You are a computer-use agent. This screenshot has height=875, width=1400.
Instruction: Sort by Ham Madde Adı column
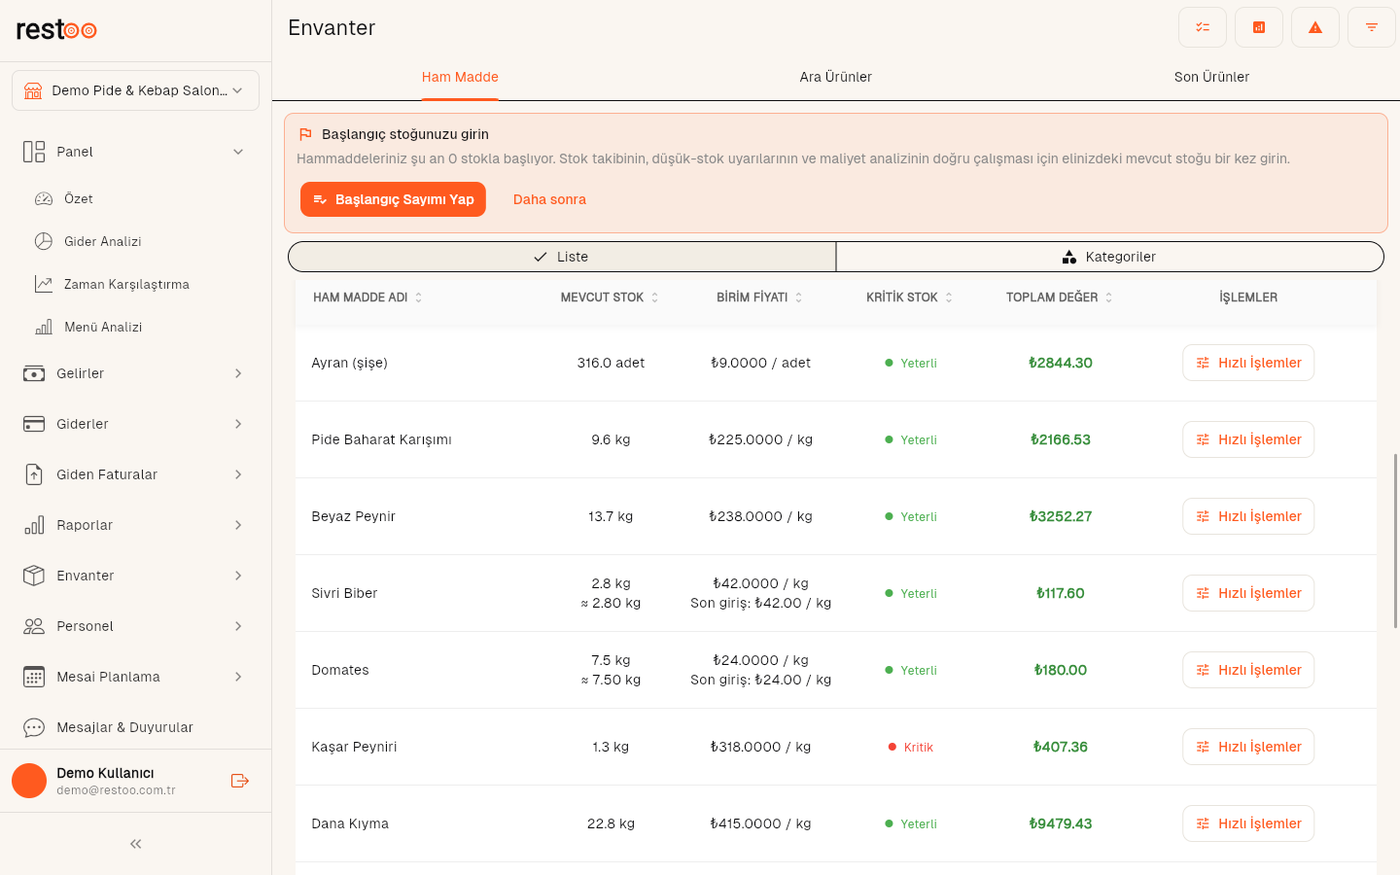(367, 298)
